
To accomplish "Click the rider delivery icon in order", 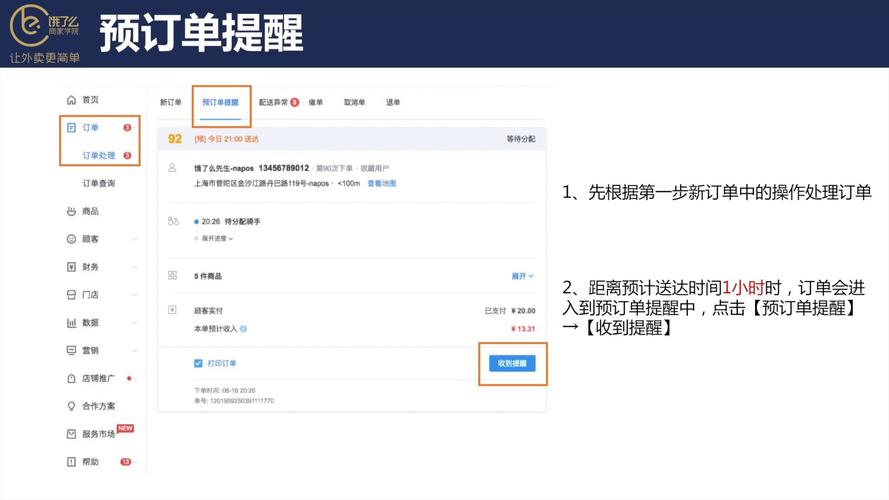I will point(173,221).
